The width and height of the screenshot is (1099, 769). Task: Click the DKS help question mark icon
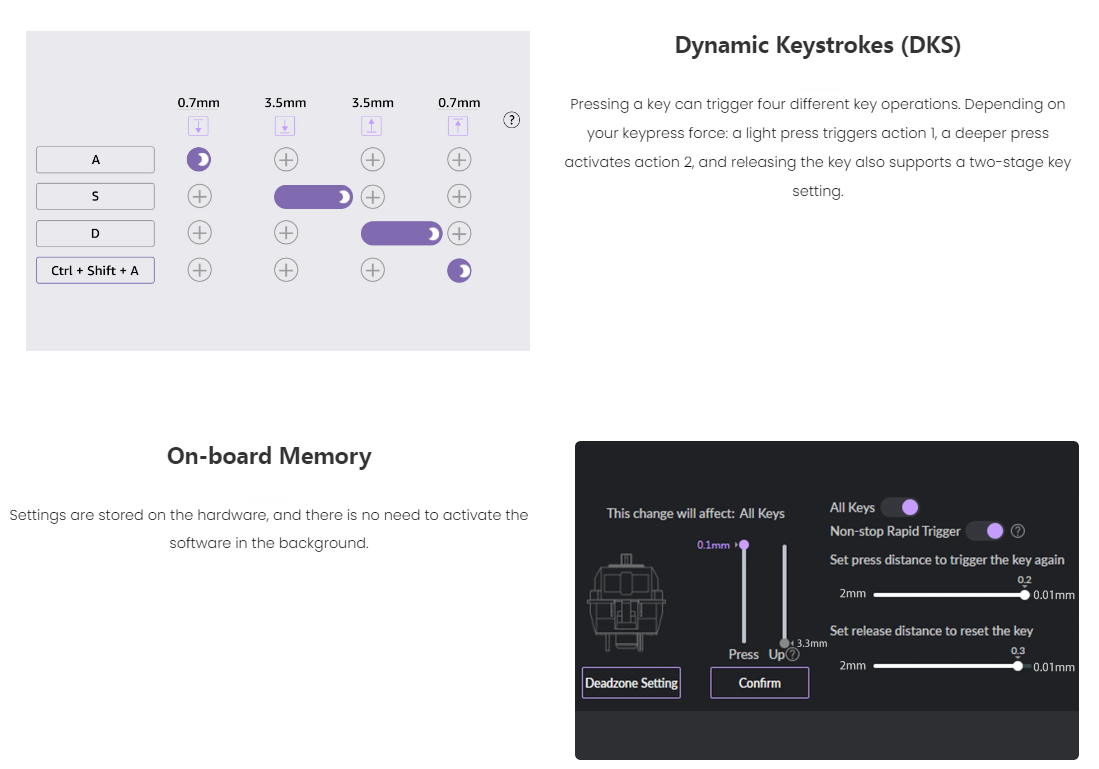click(512, 120)
